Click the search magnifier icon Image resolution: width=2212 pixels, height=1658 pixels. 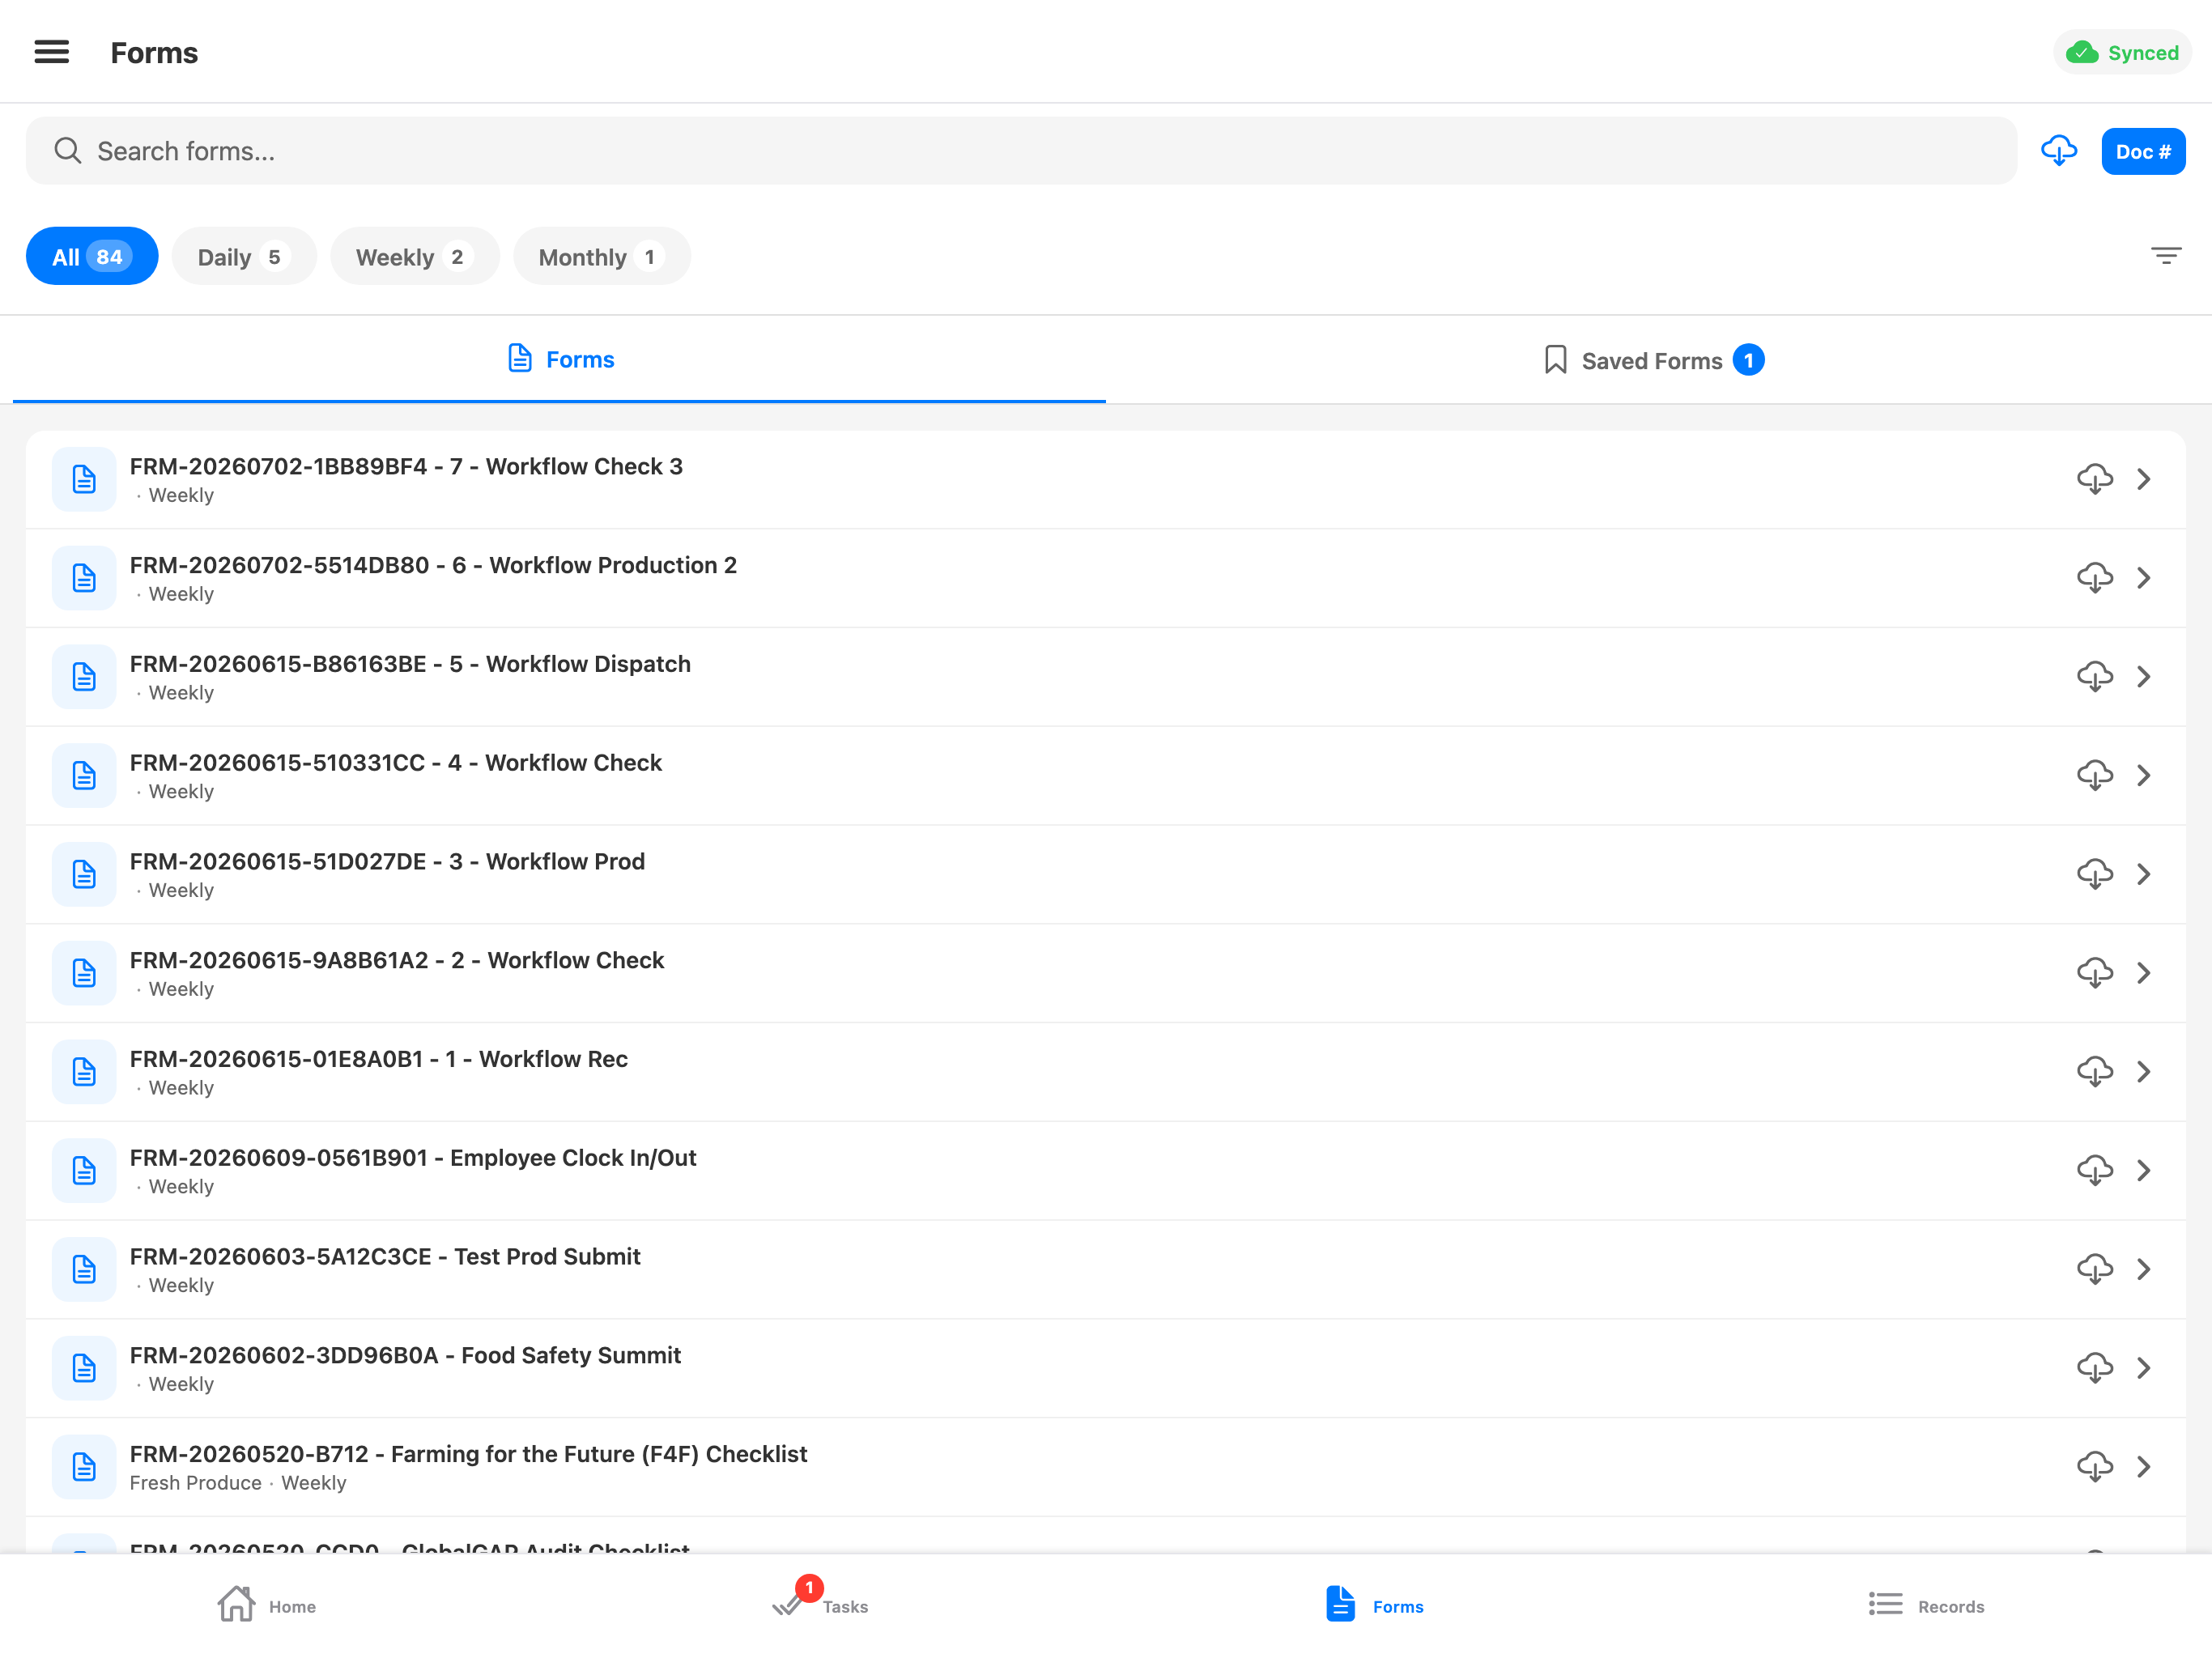pyautogui.click(x=67, y=151)
